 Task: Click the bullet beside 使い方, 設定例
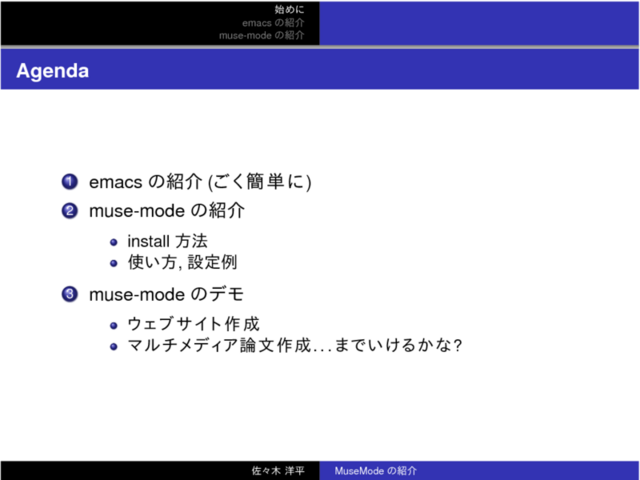pyautogui.click(x=115, y=262)
